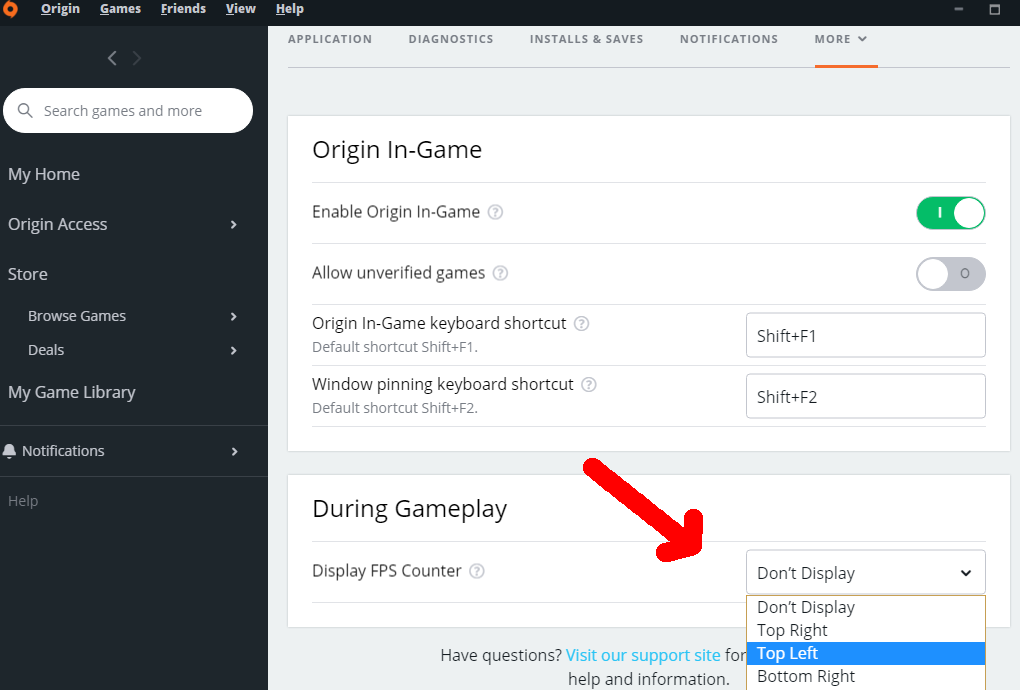Open the Store section
The height and width of the screenshot is (690, 1020).
27,274
